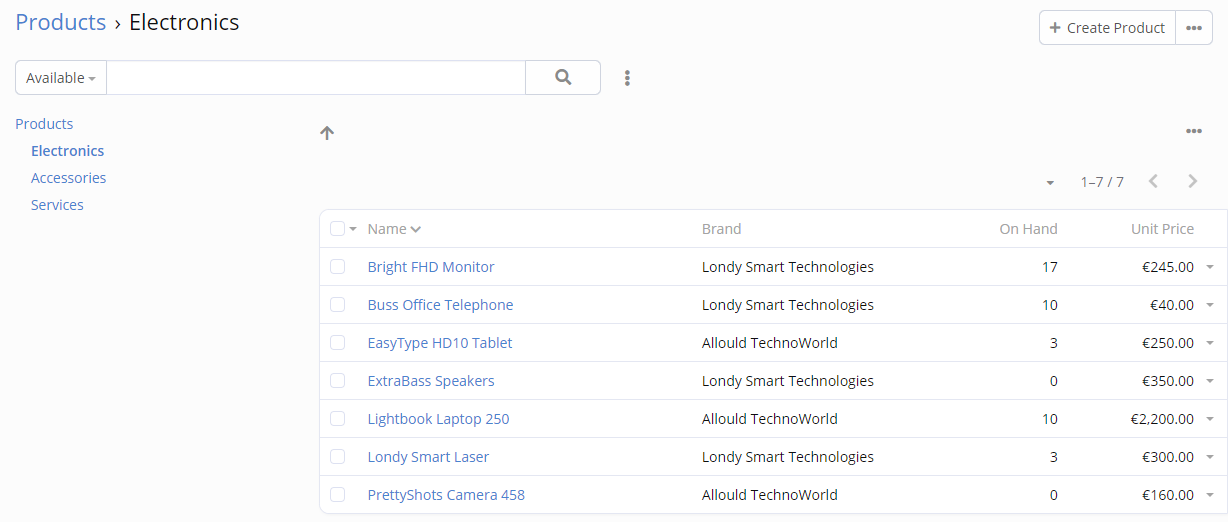
Task: Open row actions for Bright FHD Monitor
Action: pos(1210,267)
